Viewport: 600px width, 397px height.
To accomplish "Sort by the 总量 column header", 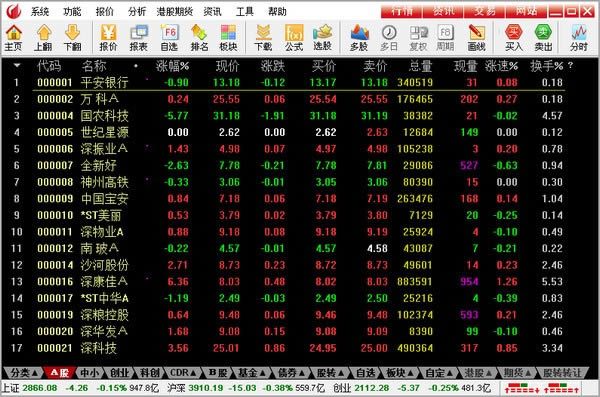I will click(420, 66).
